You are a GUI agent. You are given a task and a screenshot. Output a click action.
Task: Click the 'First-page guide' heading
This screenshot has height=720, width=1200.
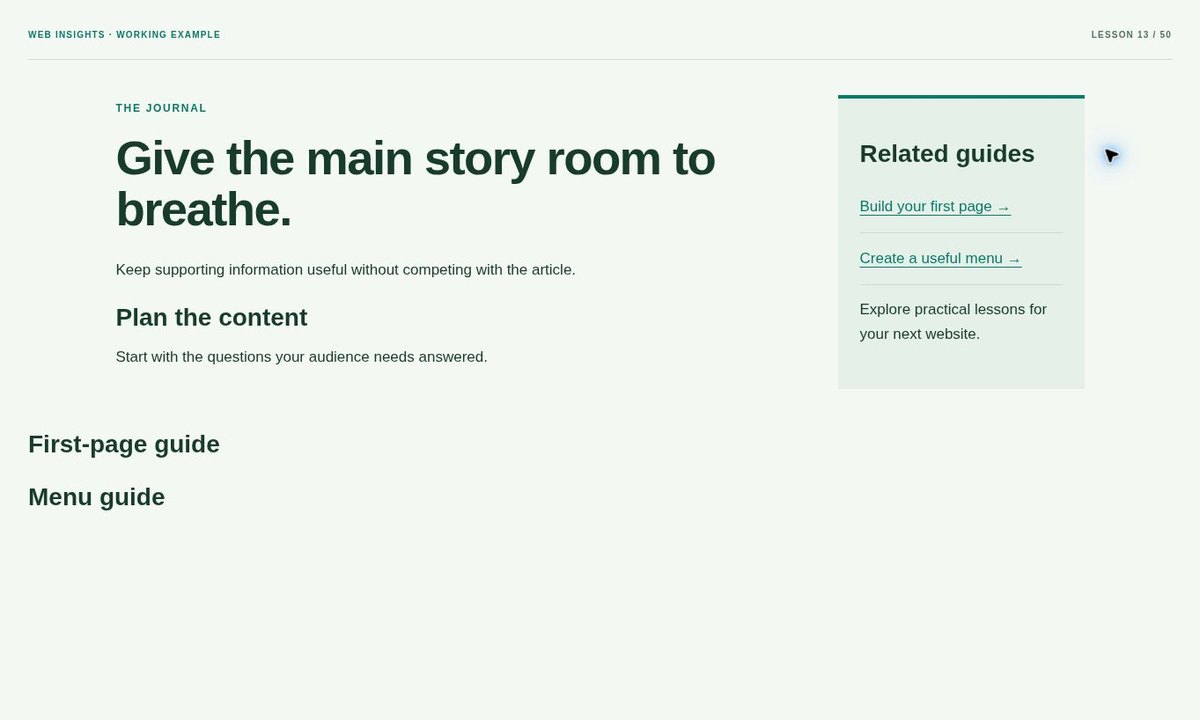(x=124, y=444)
